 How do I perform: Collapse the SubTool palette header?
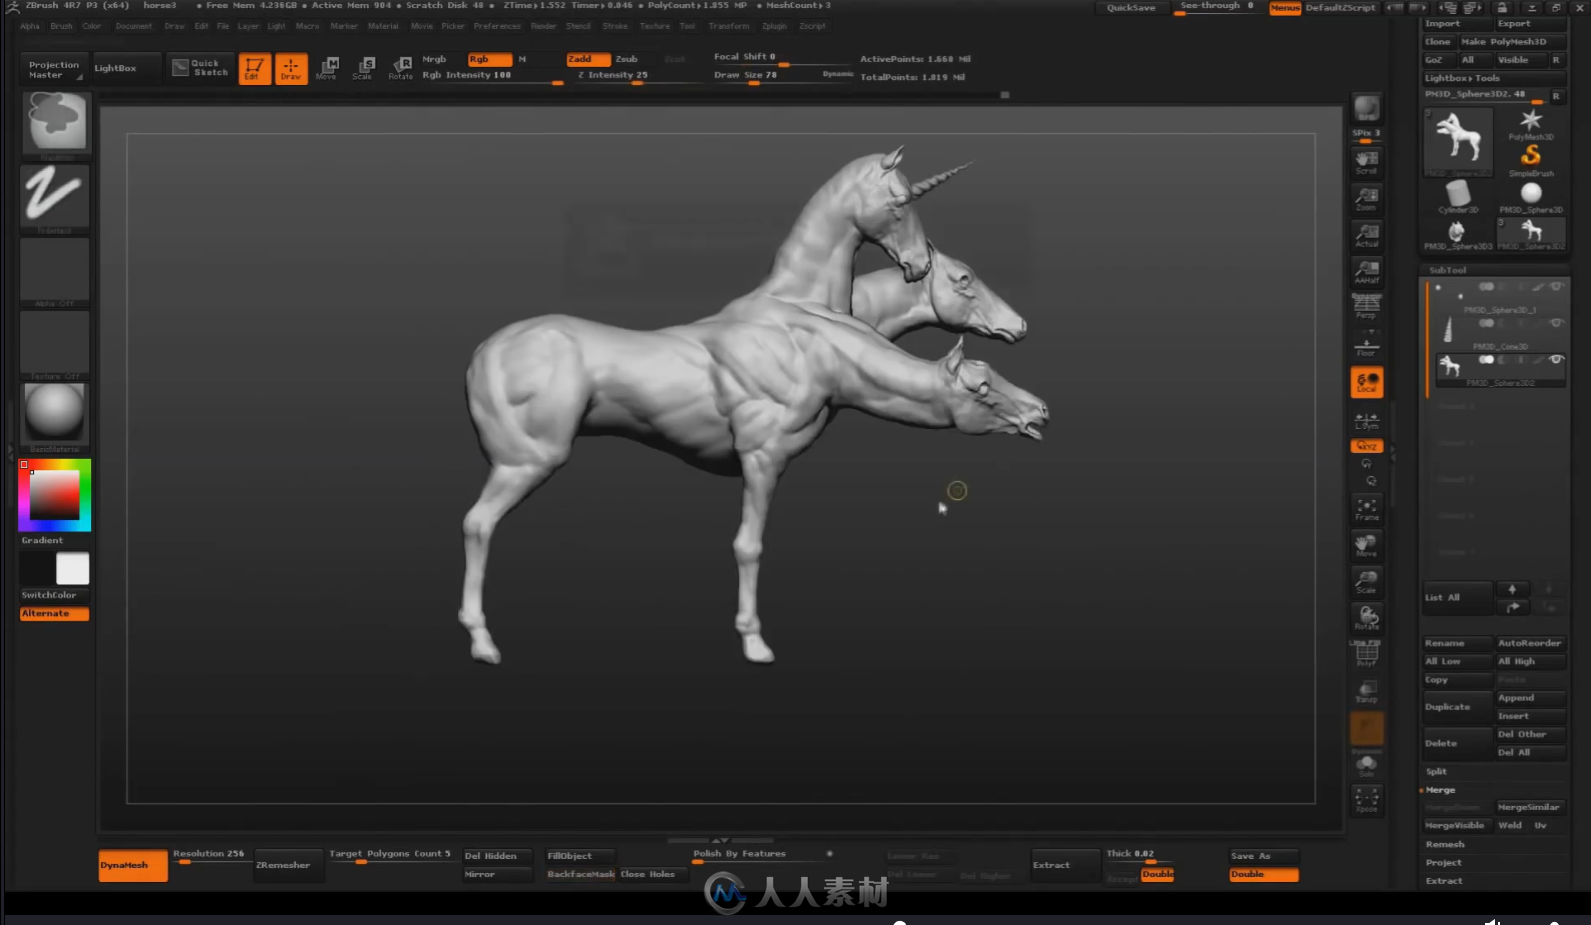(x=1447, y=270)
